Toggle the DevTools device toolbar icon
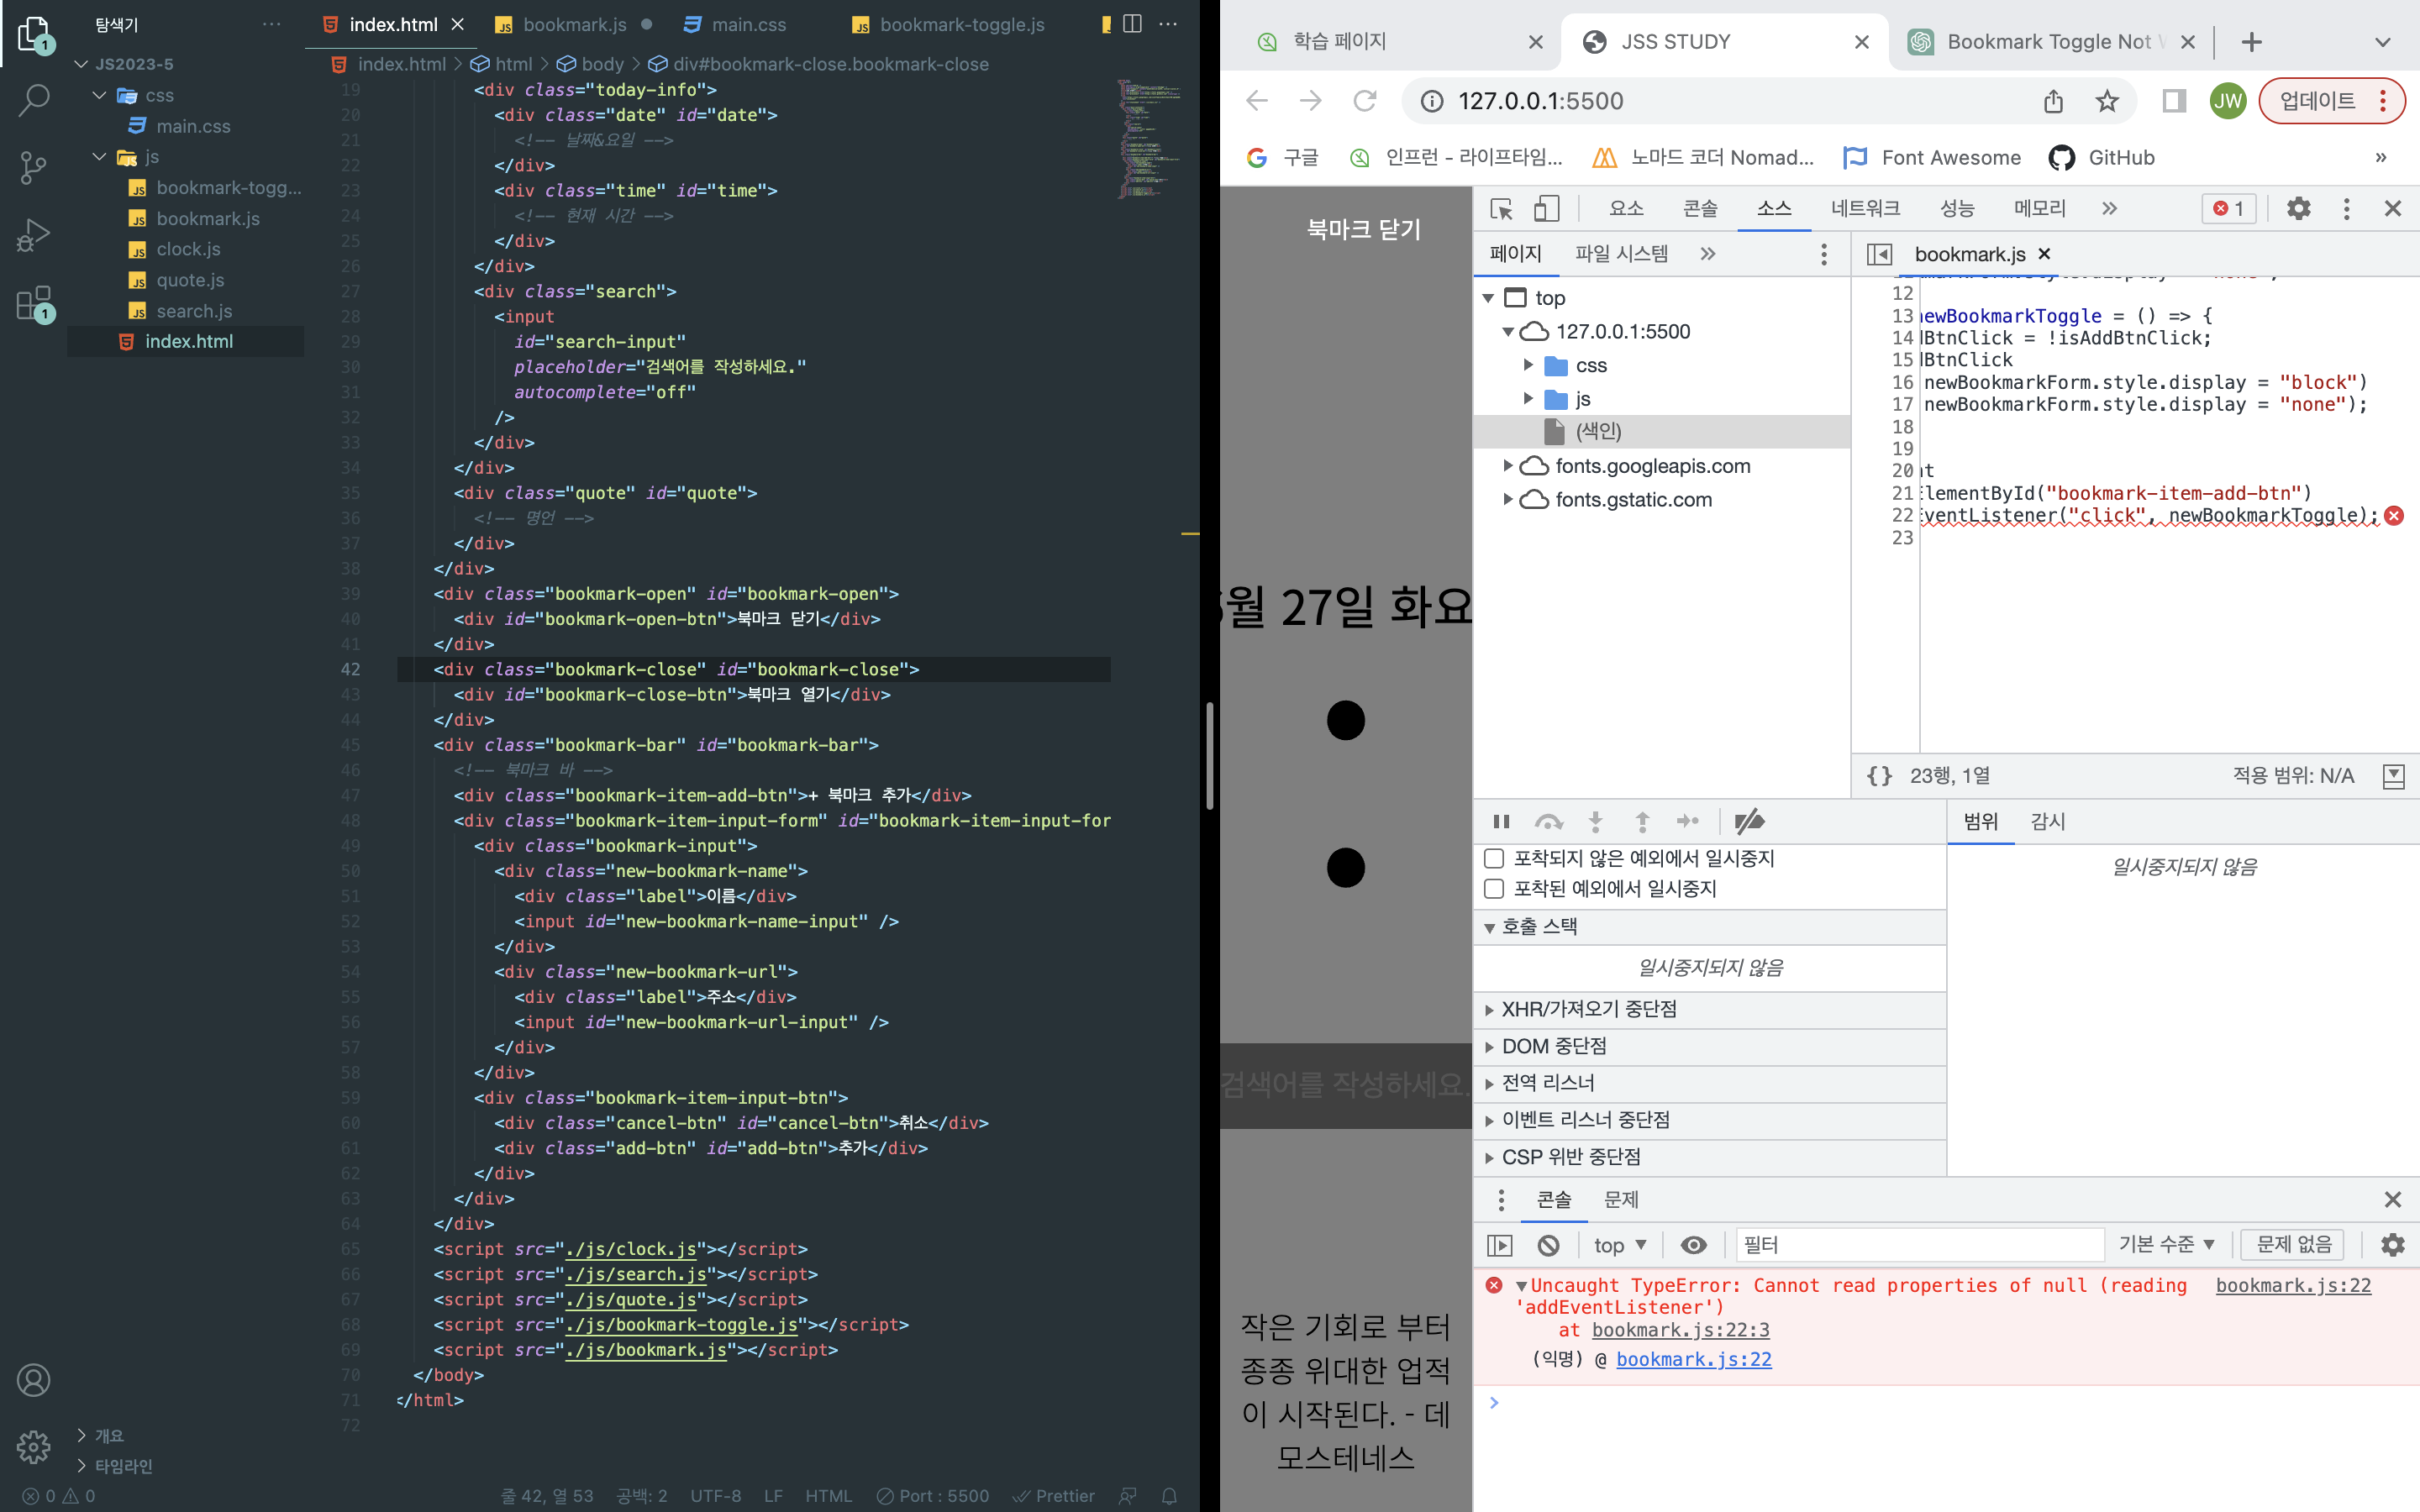Viewport: 2420px width, 1512px height. coord(1546,208)
